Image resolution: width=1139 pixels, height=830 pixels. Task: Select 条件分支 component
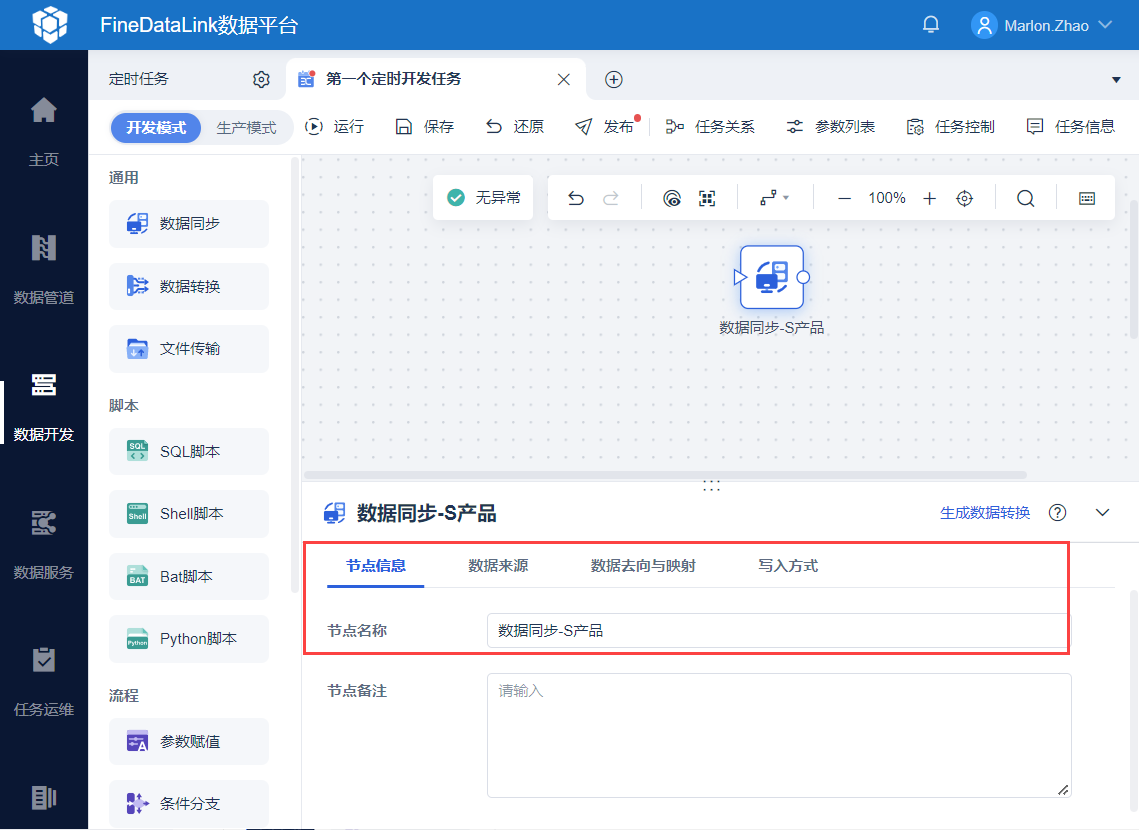[x=189, y=803]
